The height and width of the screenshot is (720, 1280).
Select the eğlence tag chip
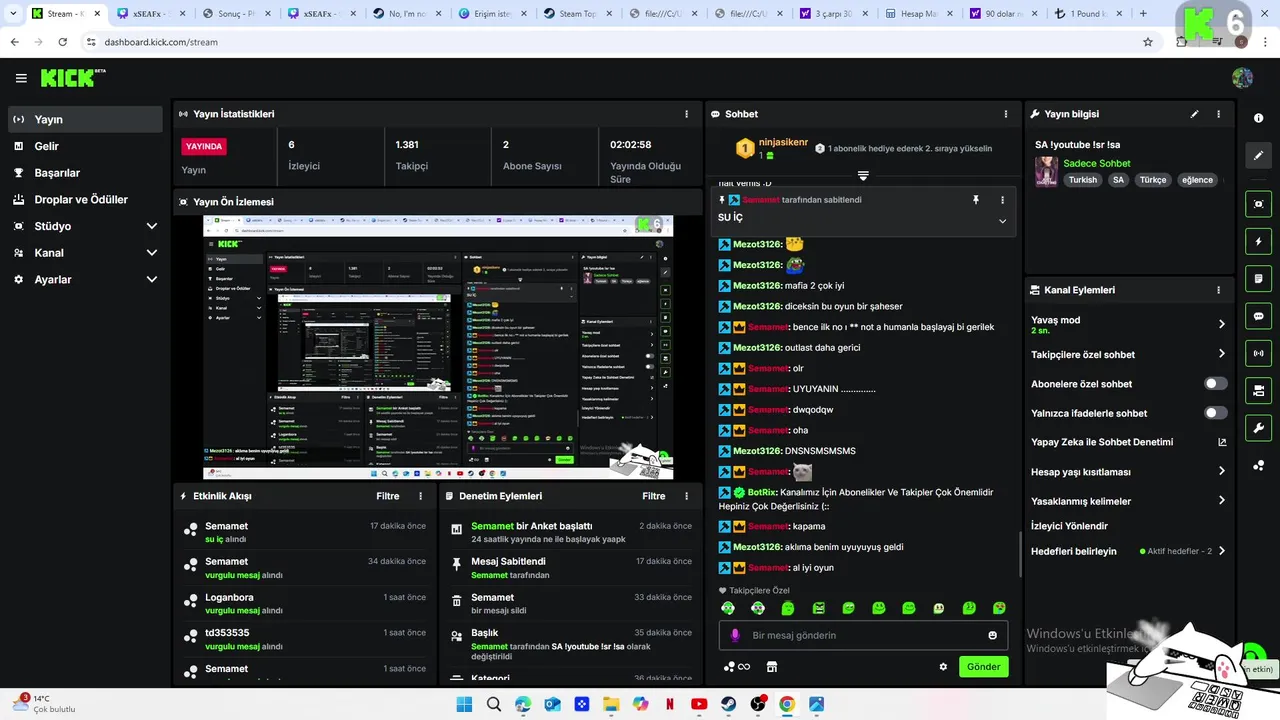tap(1197, 180)
